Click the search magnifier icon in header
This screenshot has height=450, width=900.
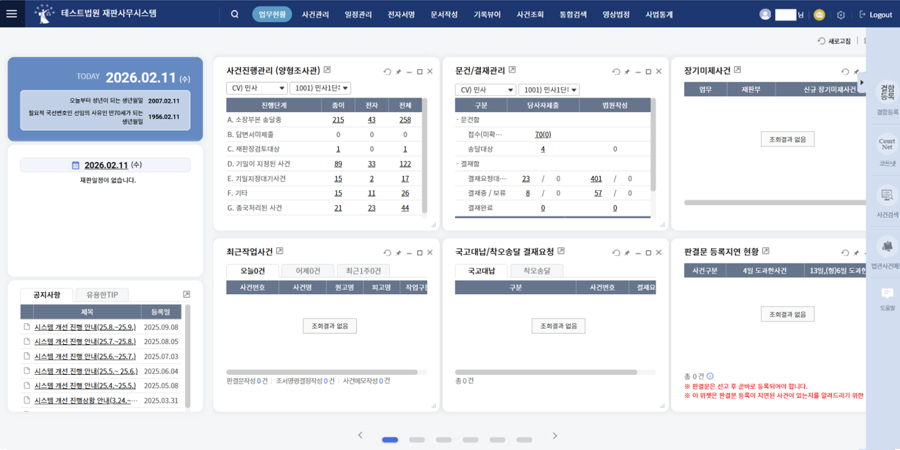coord(235,15)
